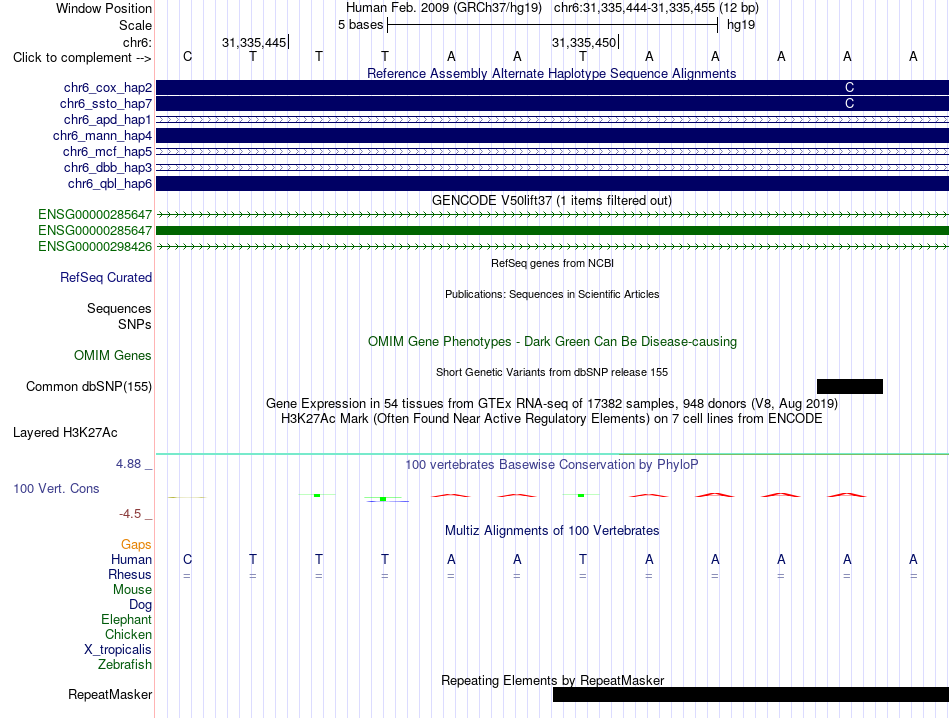Click the C mismatch in chr6_ssto_hap7 bar
The width and height of the screenshot is (950, 718).
click(x=849, y=104)
